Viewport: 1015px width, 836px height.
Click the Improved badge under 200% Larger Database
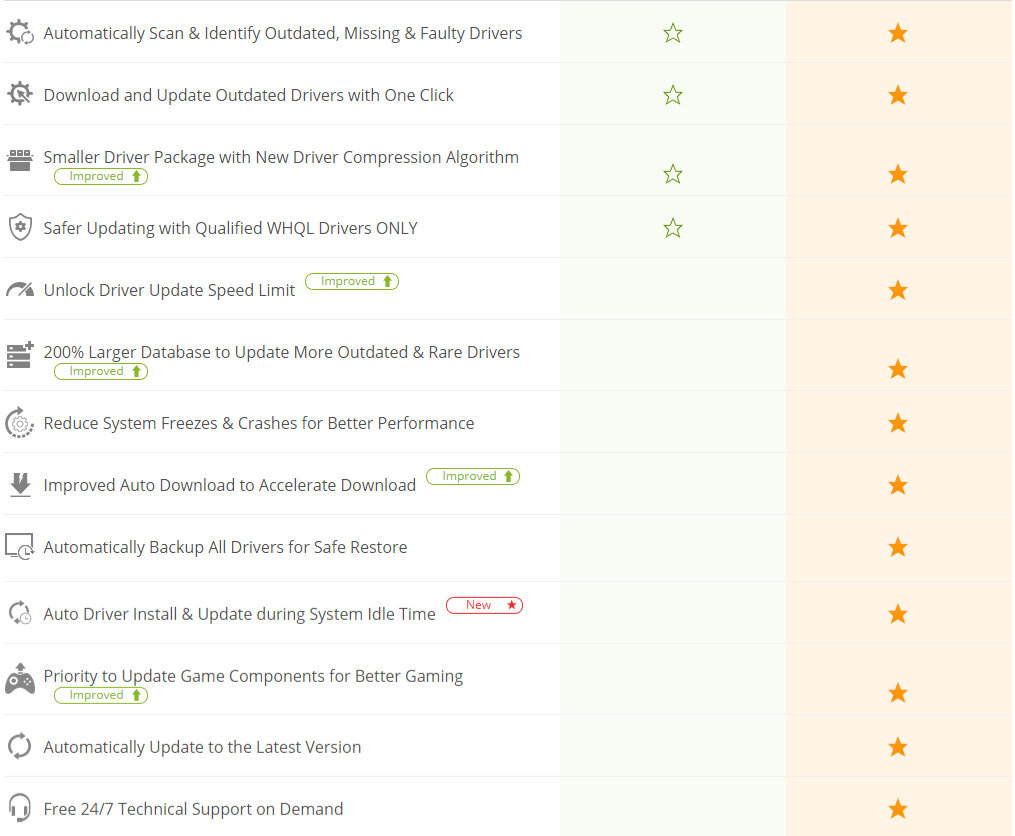click(x=101, y=371)
